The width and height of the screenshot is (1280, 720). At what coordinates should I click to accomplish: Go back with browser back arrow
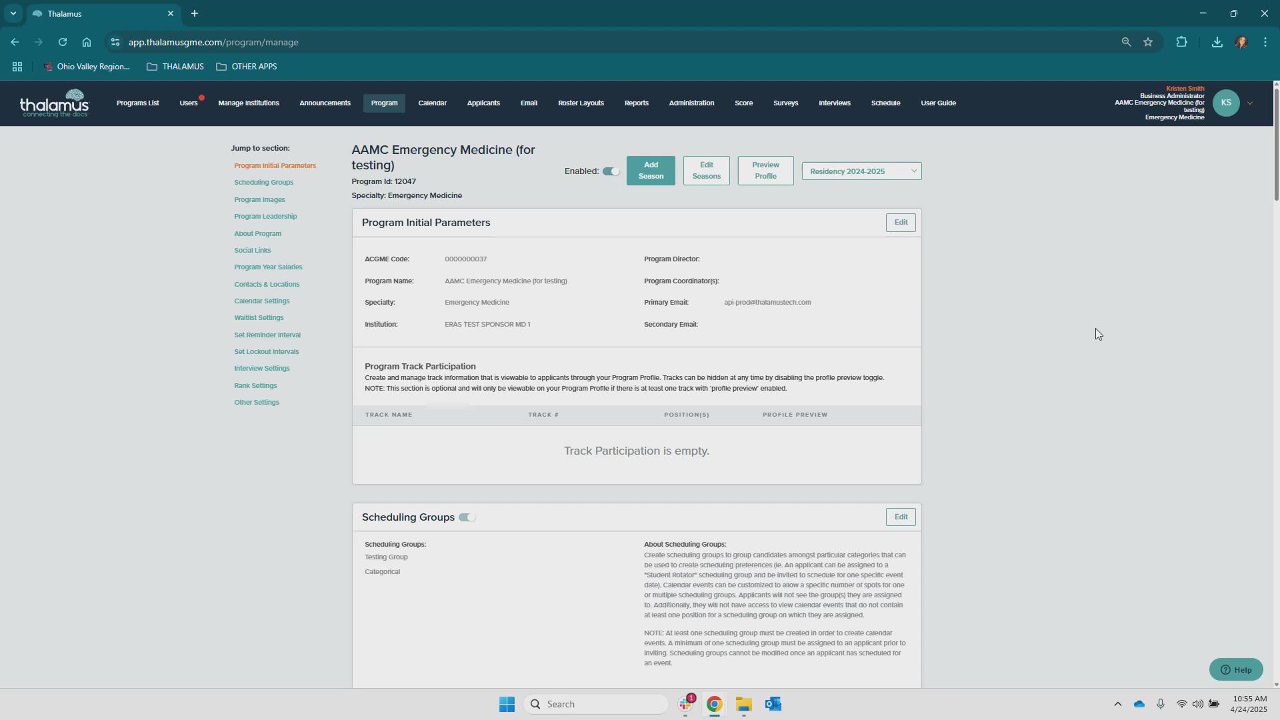[14, 42]
